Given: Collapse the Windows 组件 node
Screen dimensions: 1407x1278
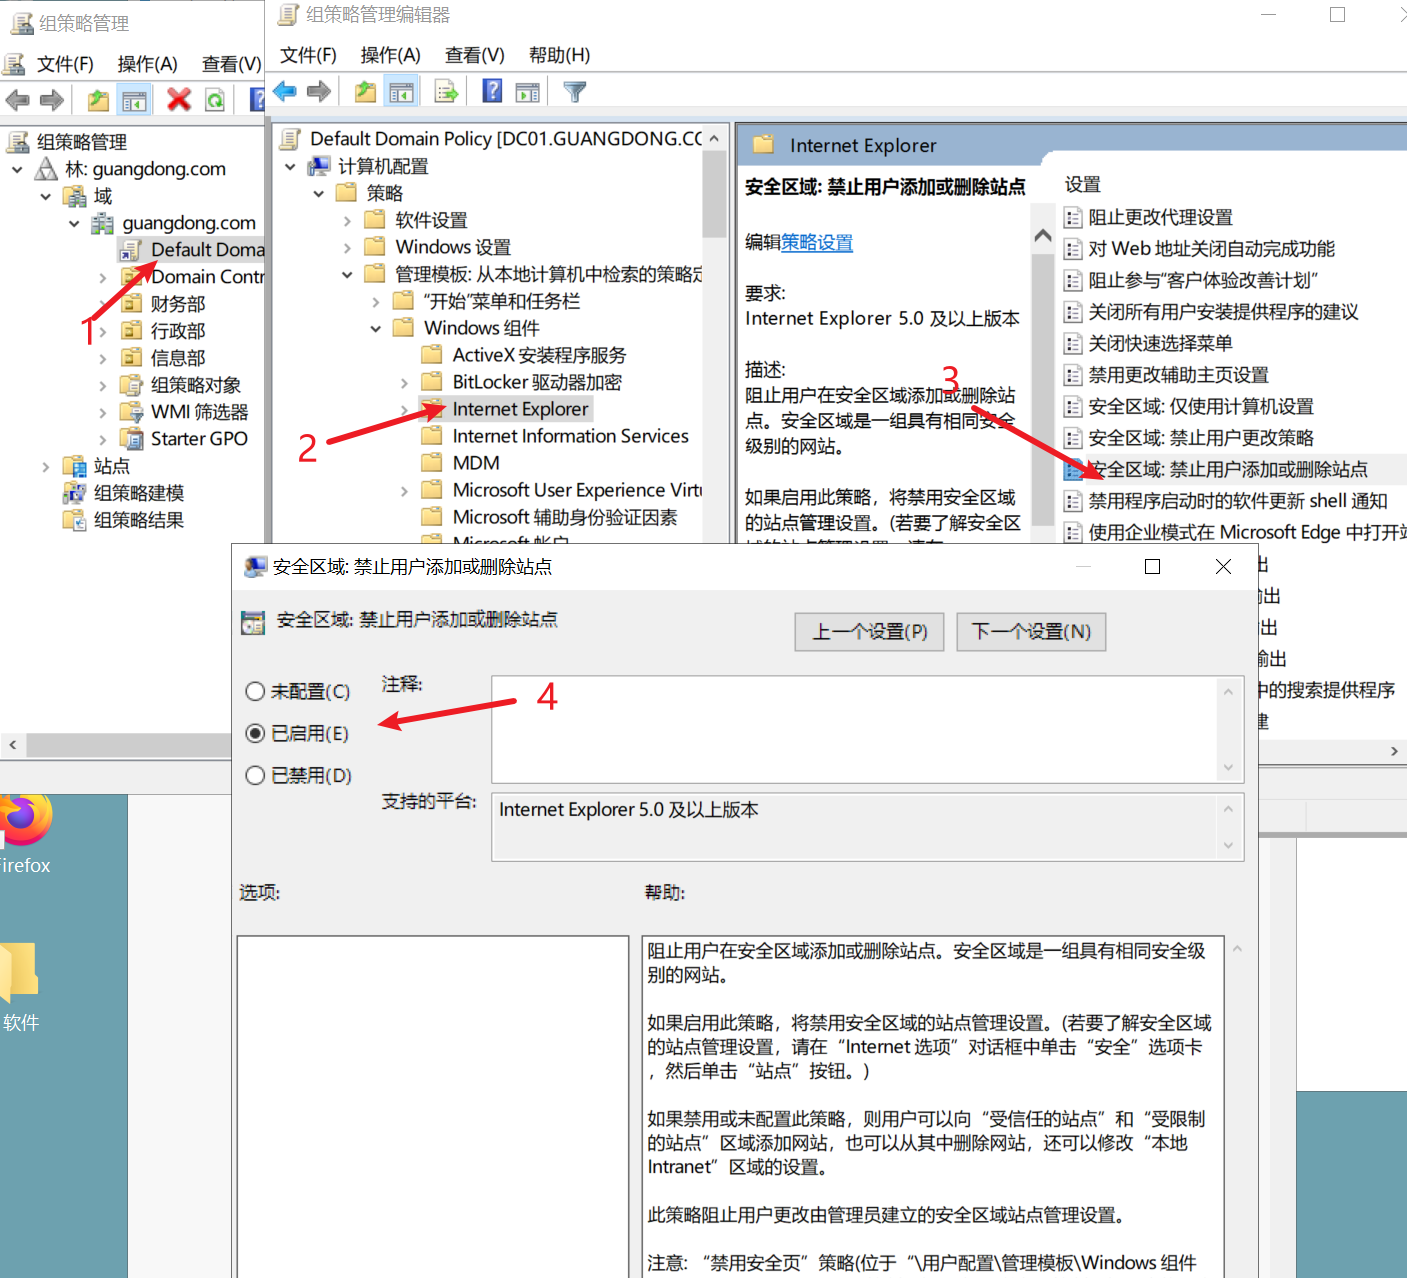Looking at the screenshot, I should point(376,328).
